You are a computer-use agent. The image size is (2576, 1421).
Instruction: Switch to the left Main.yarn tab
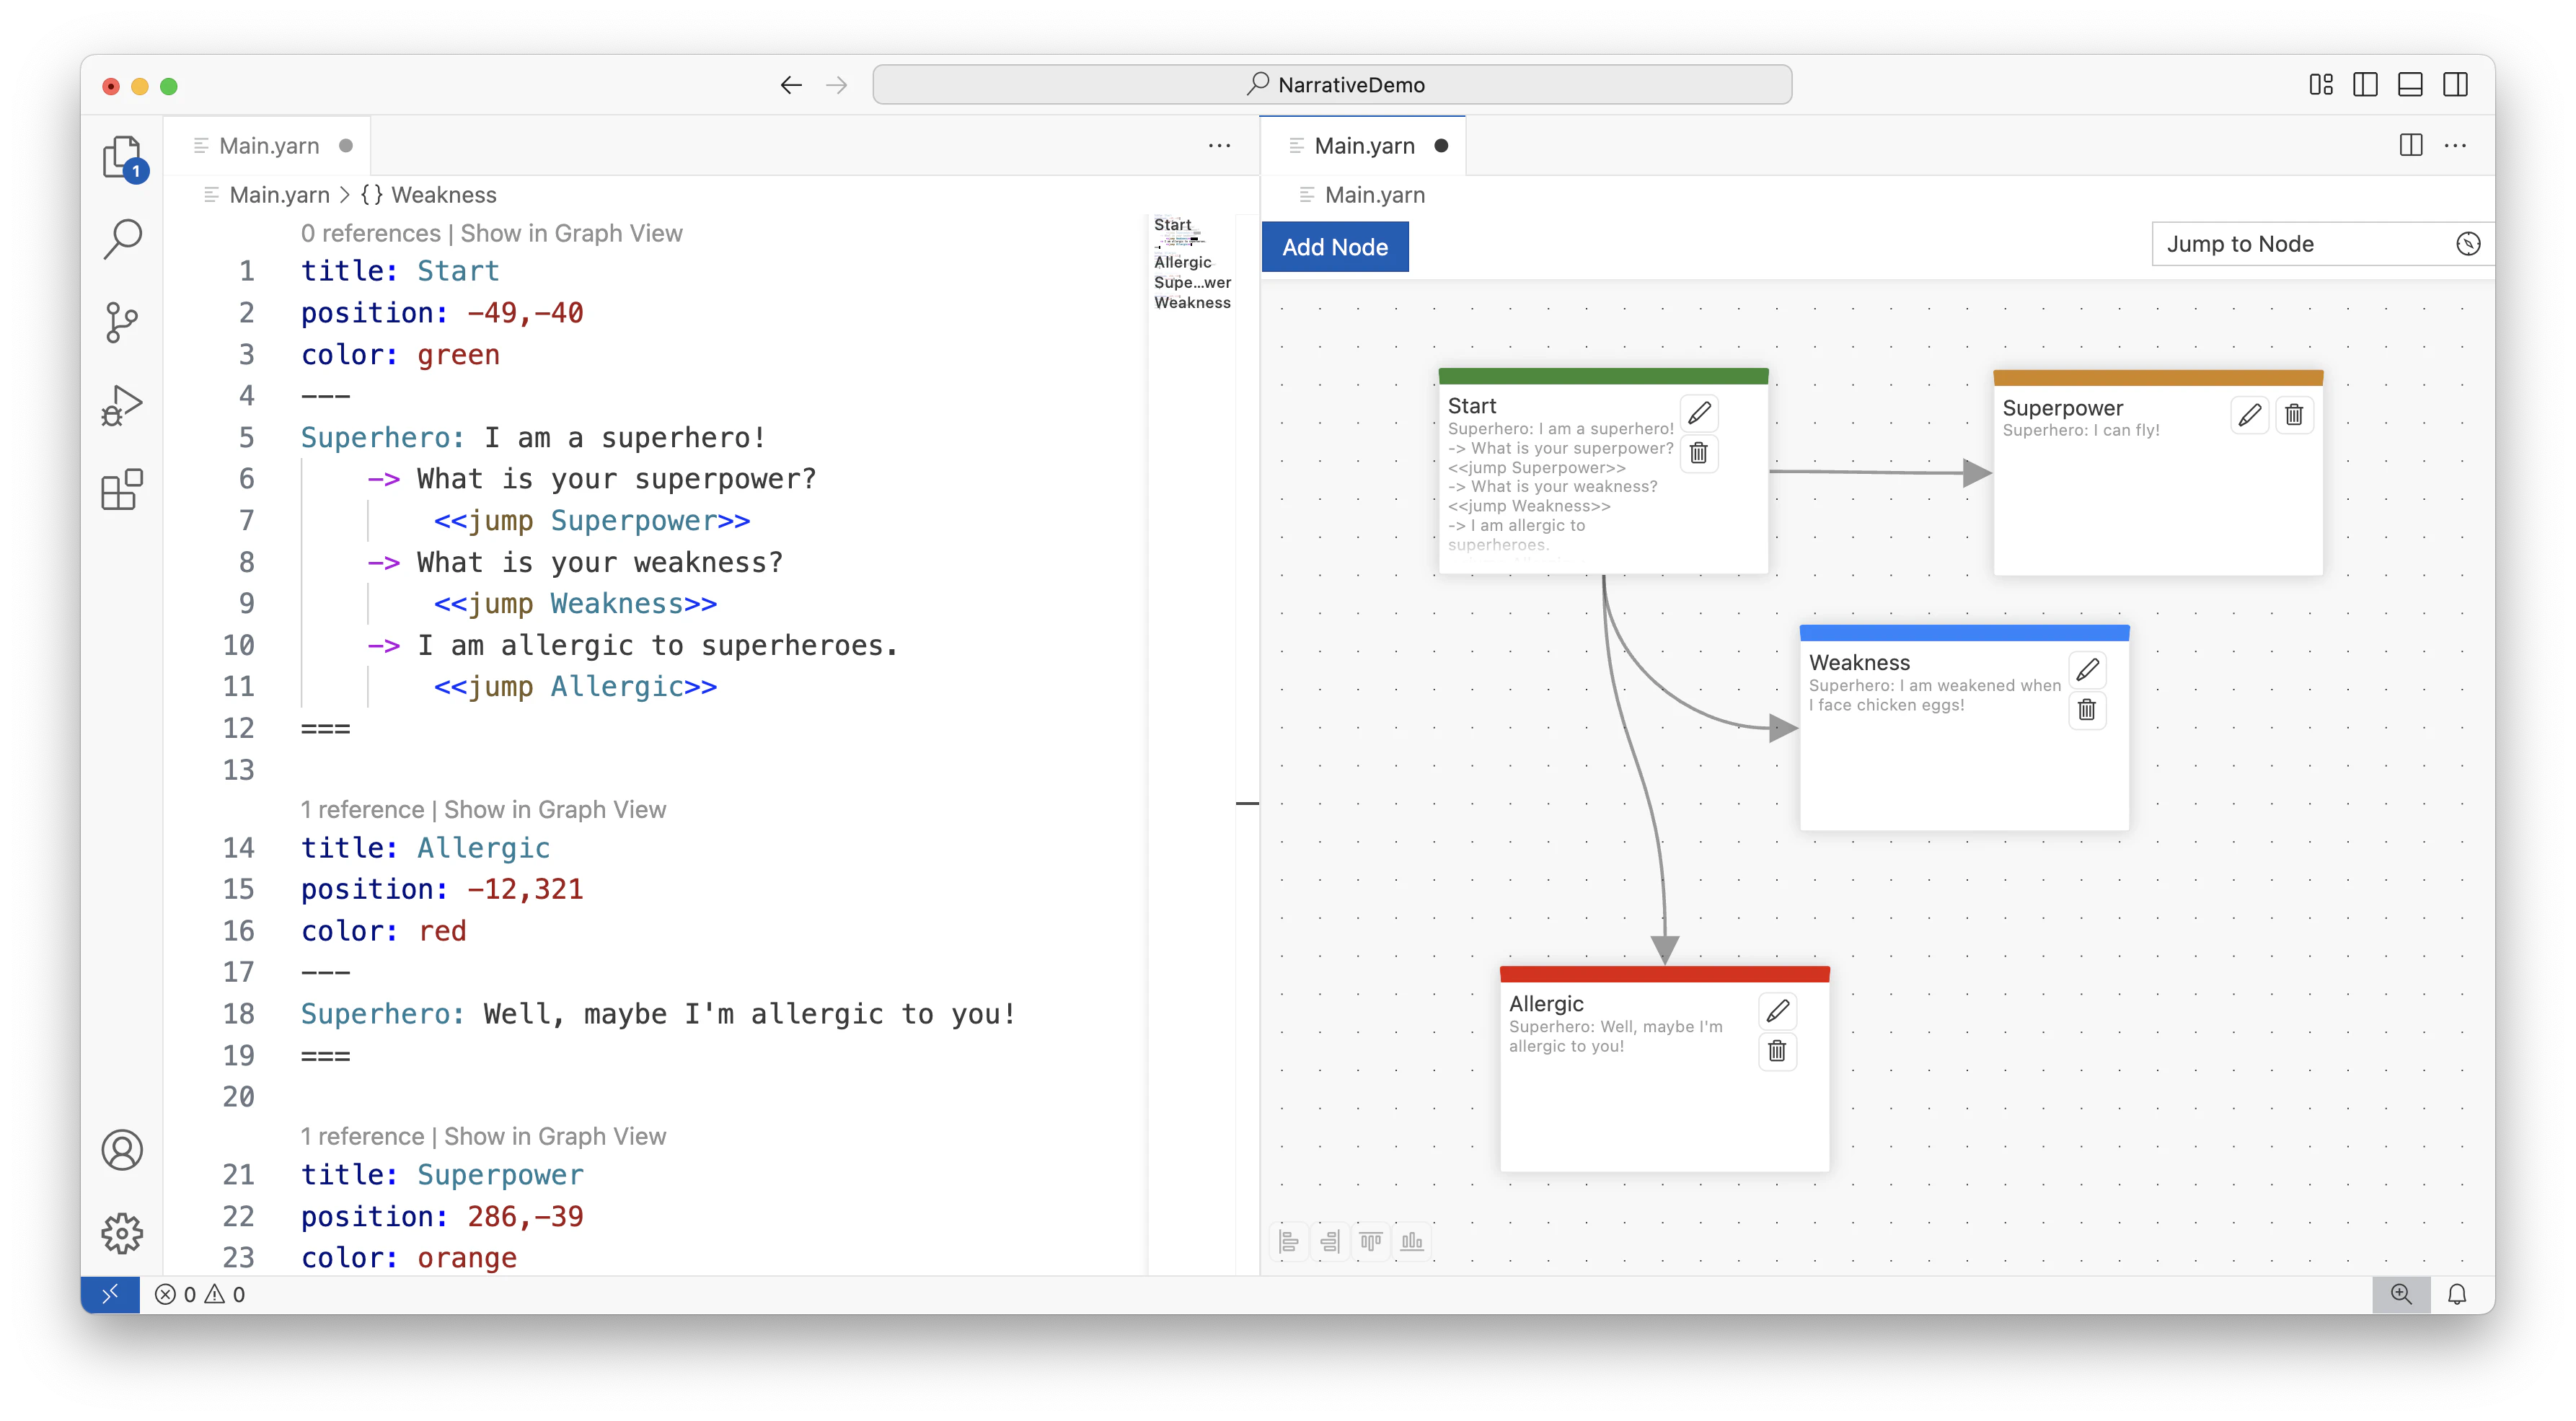[x=269, y=146]
